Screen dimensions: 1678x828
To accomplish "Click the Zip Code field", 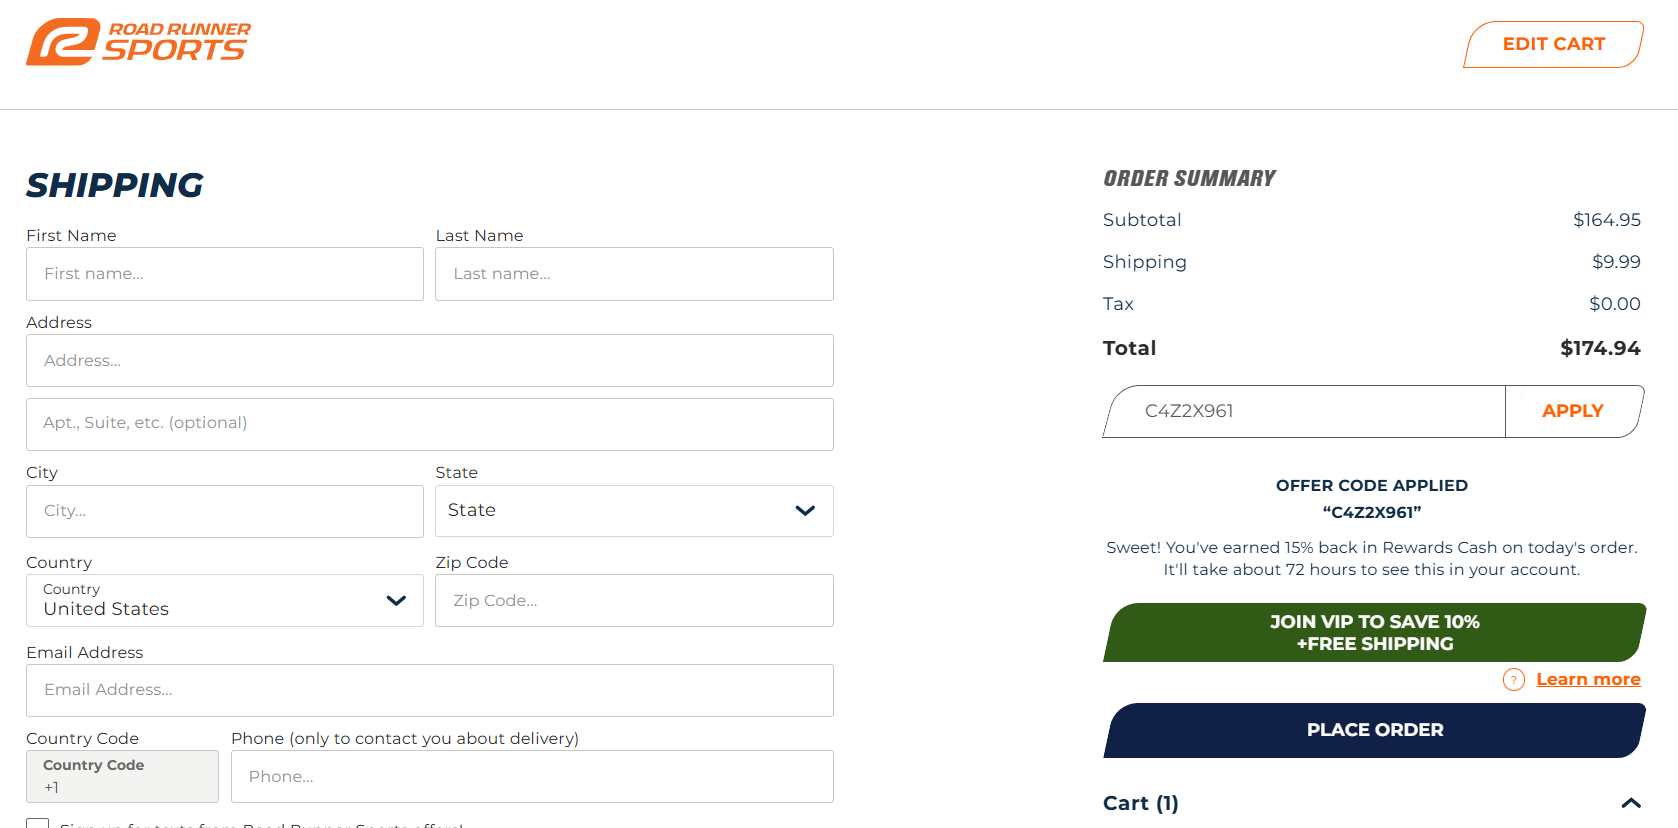I will coord(634,600).
